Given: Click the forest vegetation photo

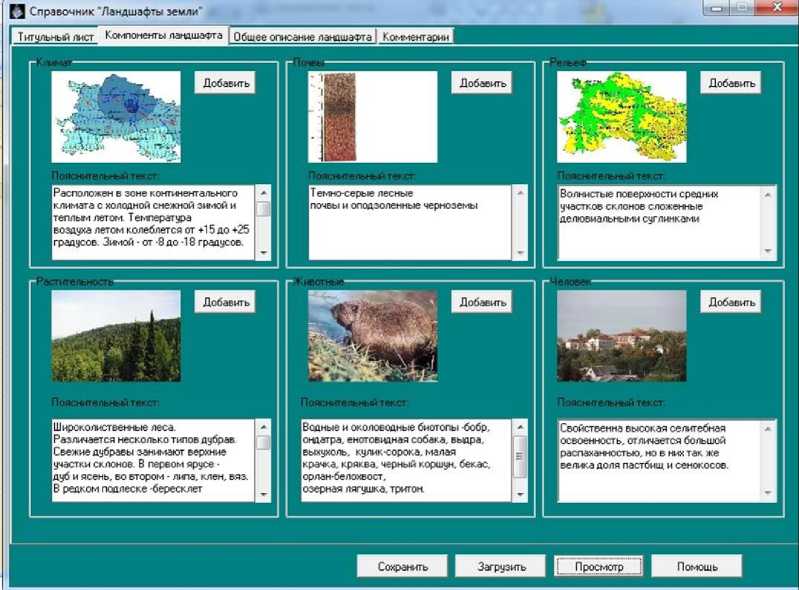Looking at the screenshot, I should coord(116,336).
